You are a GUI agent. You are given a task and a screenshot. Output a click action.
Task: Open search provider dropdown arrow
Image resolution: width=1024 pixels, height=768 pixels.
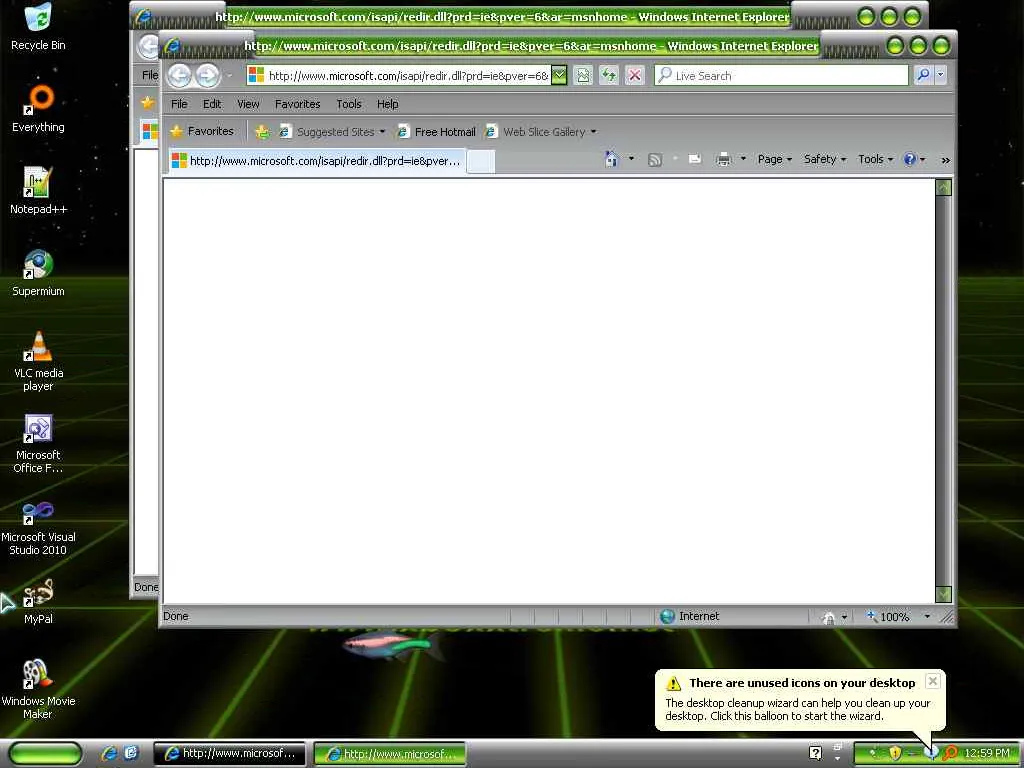[940, 75]
